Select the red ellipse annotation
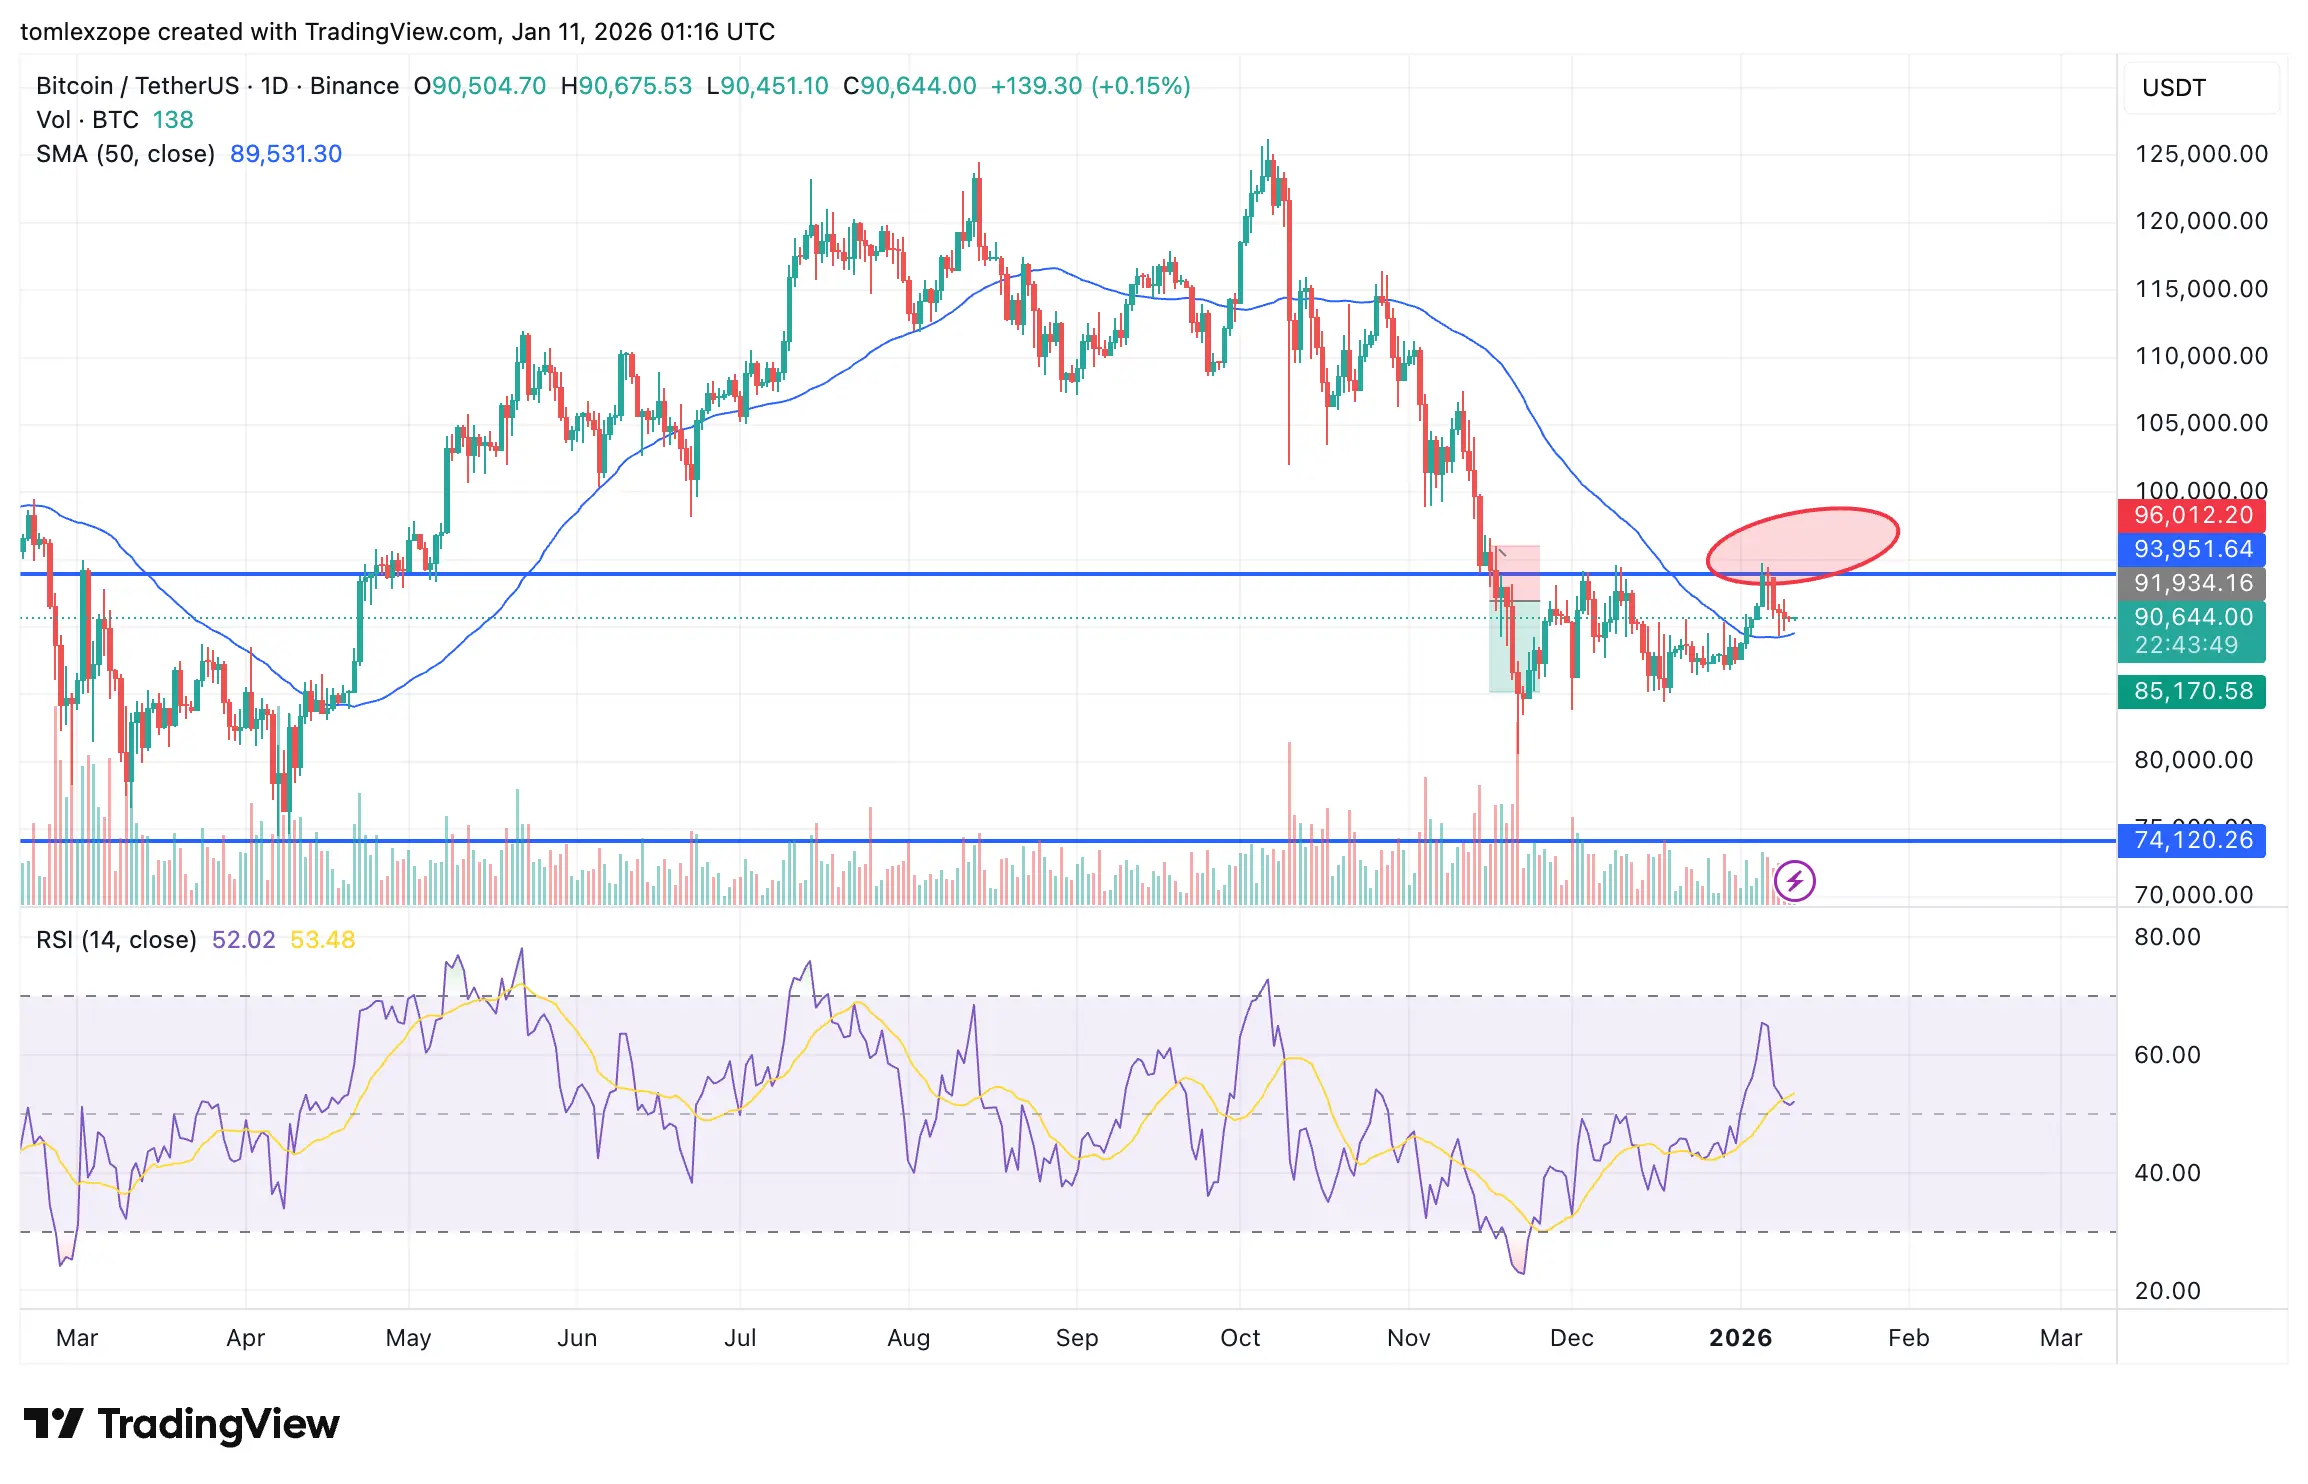 pos(1802,544)
